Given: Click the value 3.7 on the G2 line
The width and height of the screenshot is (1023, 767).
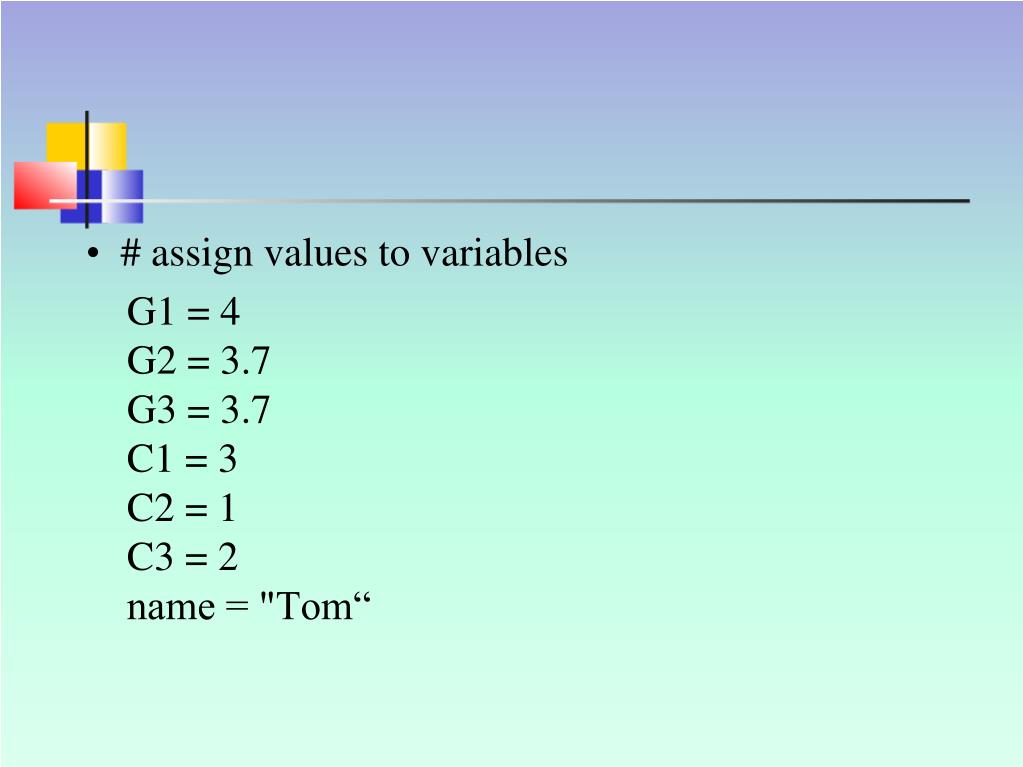Looking at the screenshot, I should point(245,361).
